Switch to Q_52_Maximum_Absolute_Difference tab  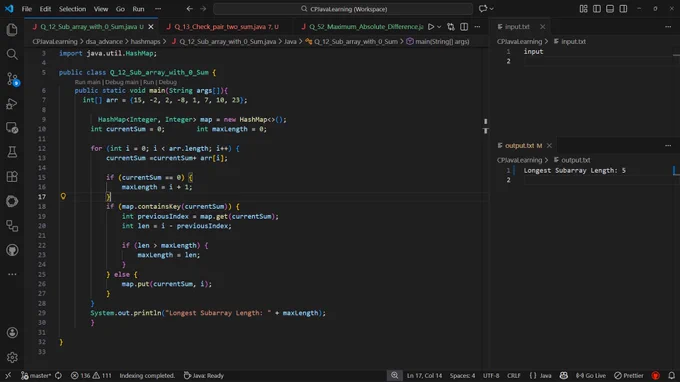(362, 27)
